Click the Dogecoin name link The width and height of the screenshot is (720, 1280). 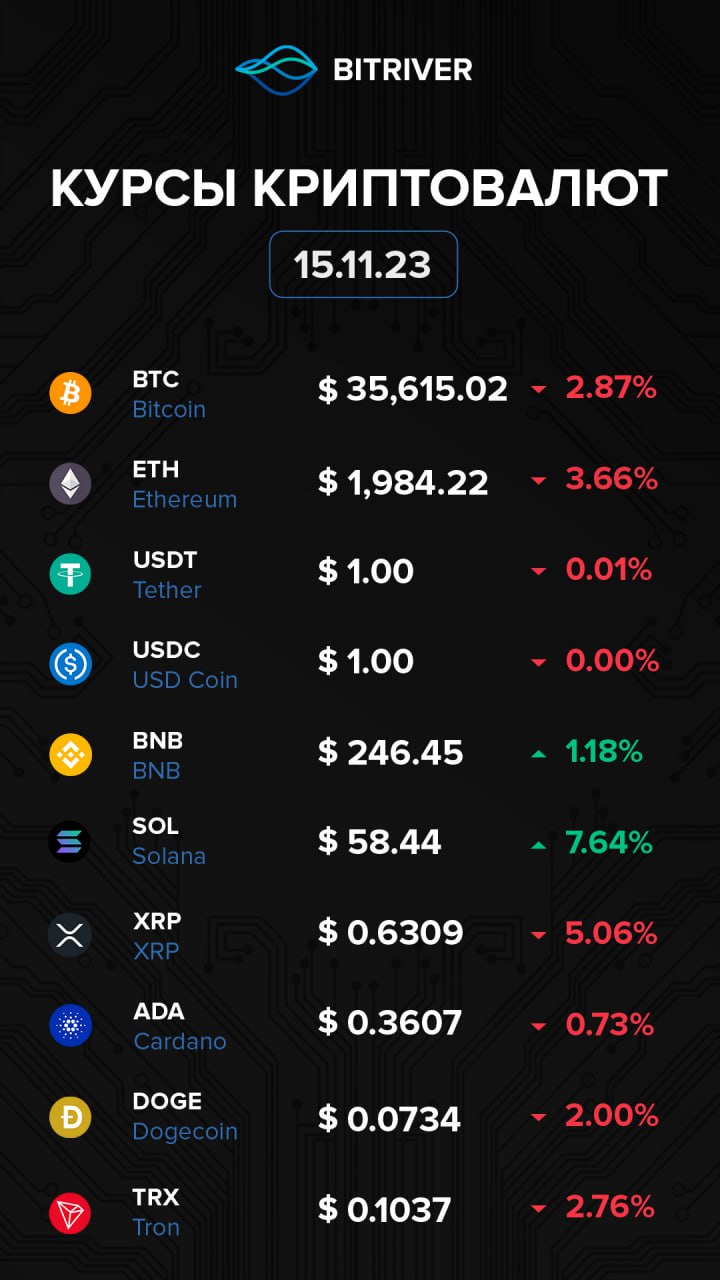tap(185, 1132)
